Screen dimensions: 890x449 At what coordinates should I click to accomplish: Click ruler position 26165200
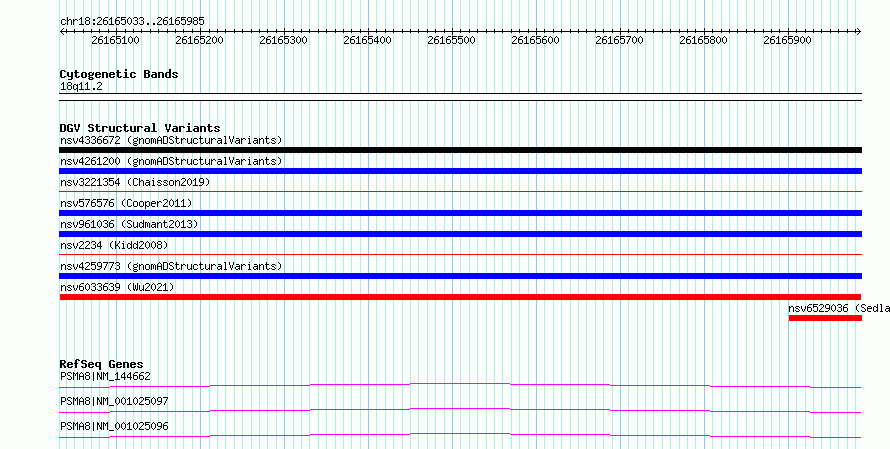pyautogui.click(x=199, y=40)
